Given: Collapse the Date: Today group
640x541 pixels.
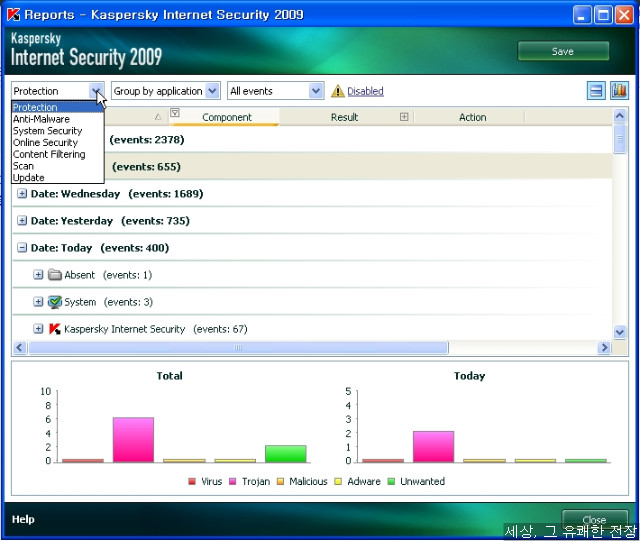Looking at the screenshot, I should 22,248.
